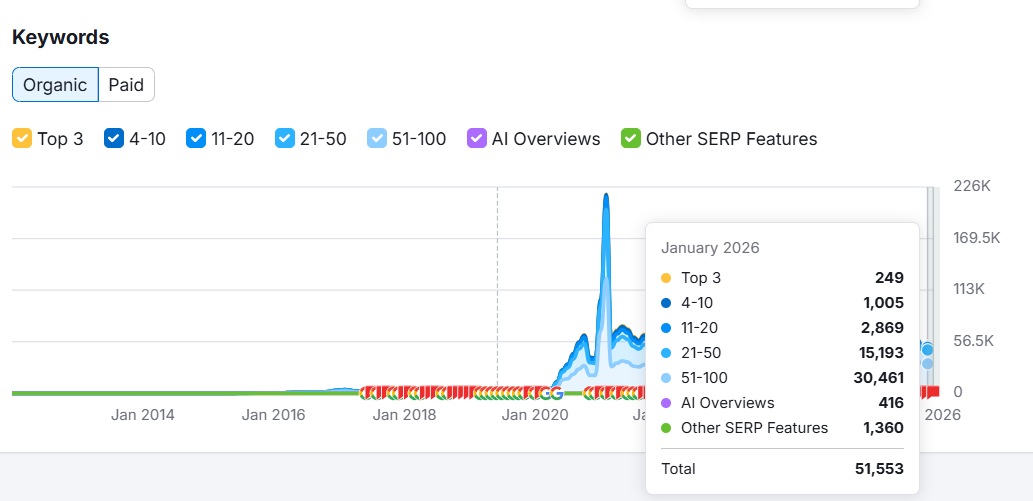Image resolution: width=1033 pixels, height=501 pixels.
Task: Uncheck the Top 3 checkbox
Action: [x=22, y=139]
